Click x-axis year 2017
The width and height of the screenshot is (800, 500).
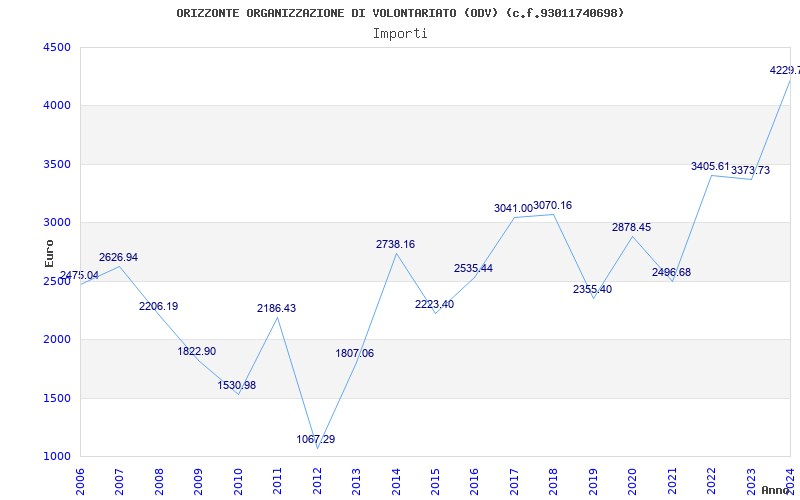click(514, 482)
